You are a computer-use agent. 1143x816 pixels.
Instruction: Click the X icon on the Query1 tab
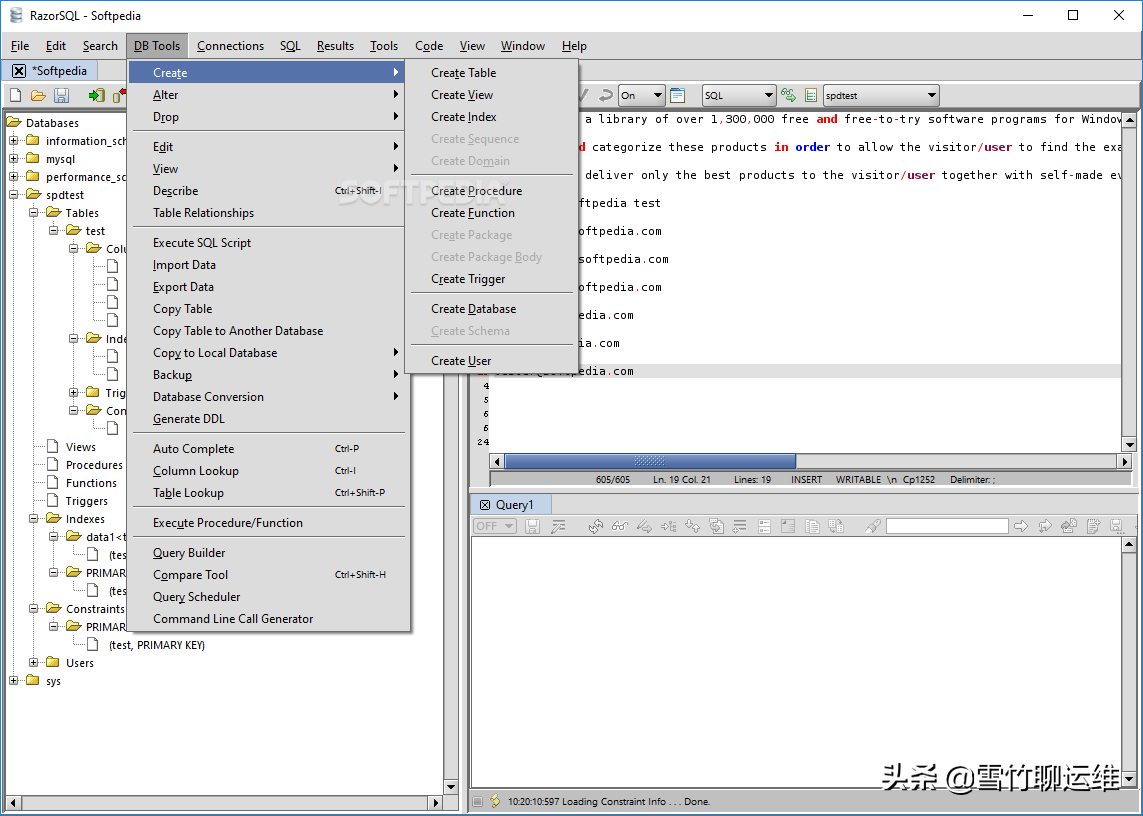pos(485,505)
